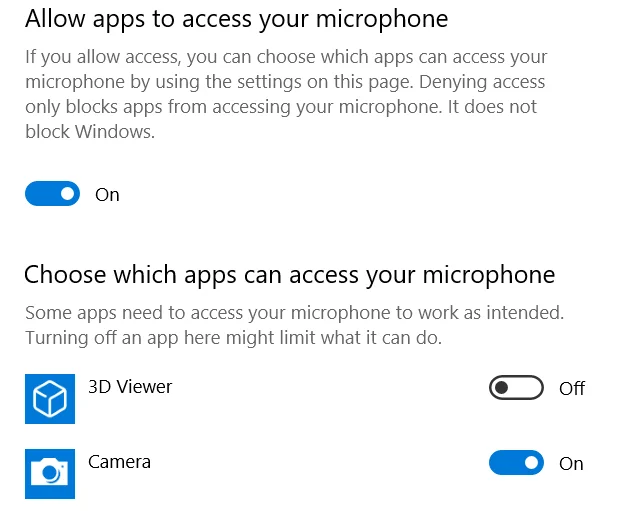The height and width of the screenshot is (511, 625).
Task: Click the black knob on 3D Viewer toggle
Action: tap(502, 388)
